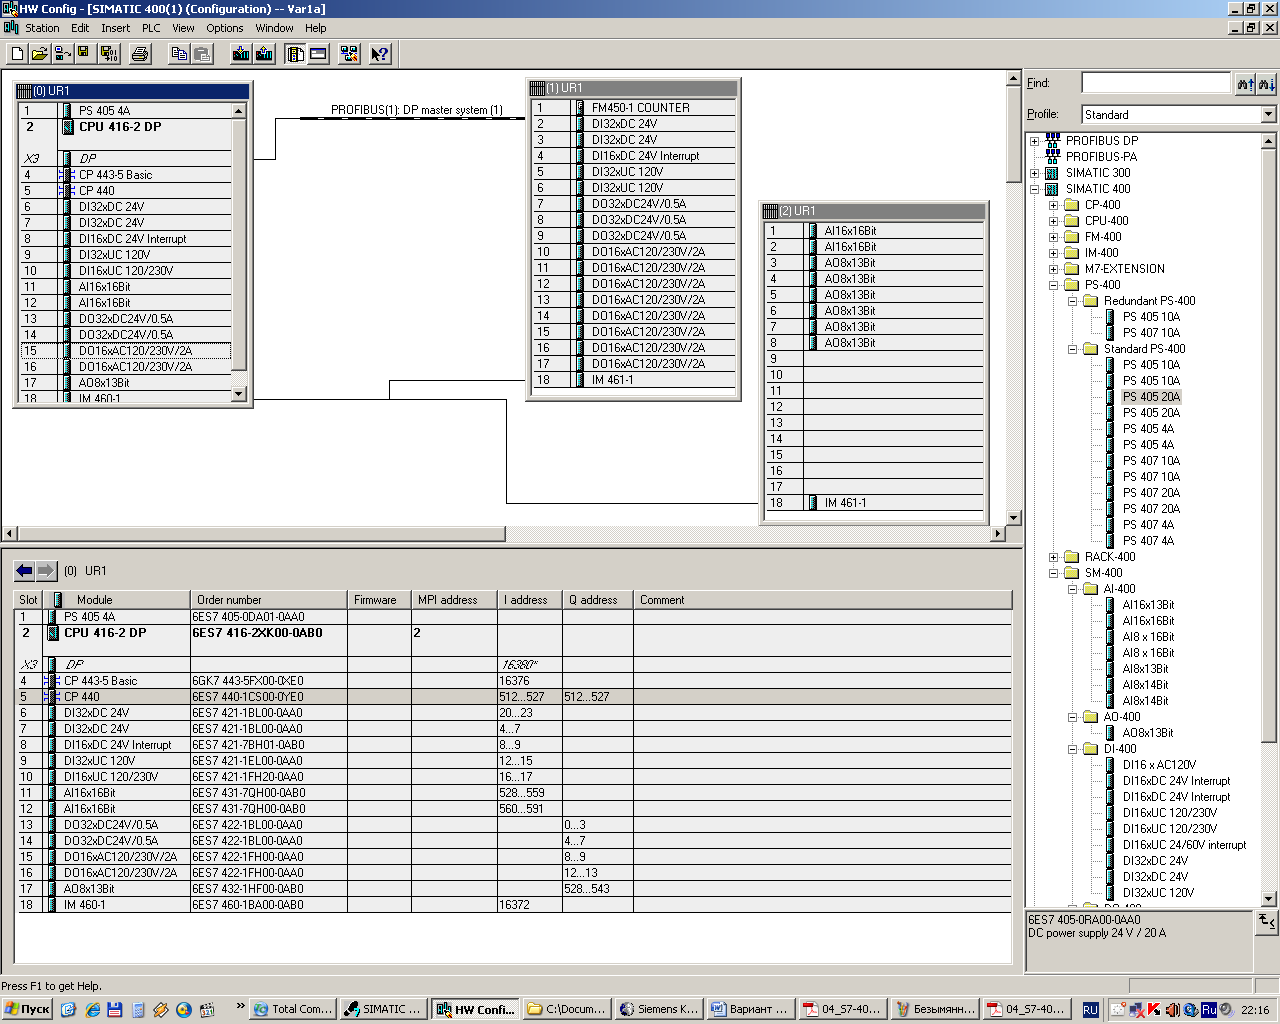Image resolution: width=1280 pixels, height=1024 pixels.
Task: Click the I address column header
Action: pyautogui.click(x=530, y=600)
